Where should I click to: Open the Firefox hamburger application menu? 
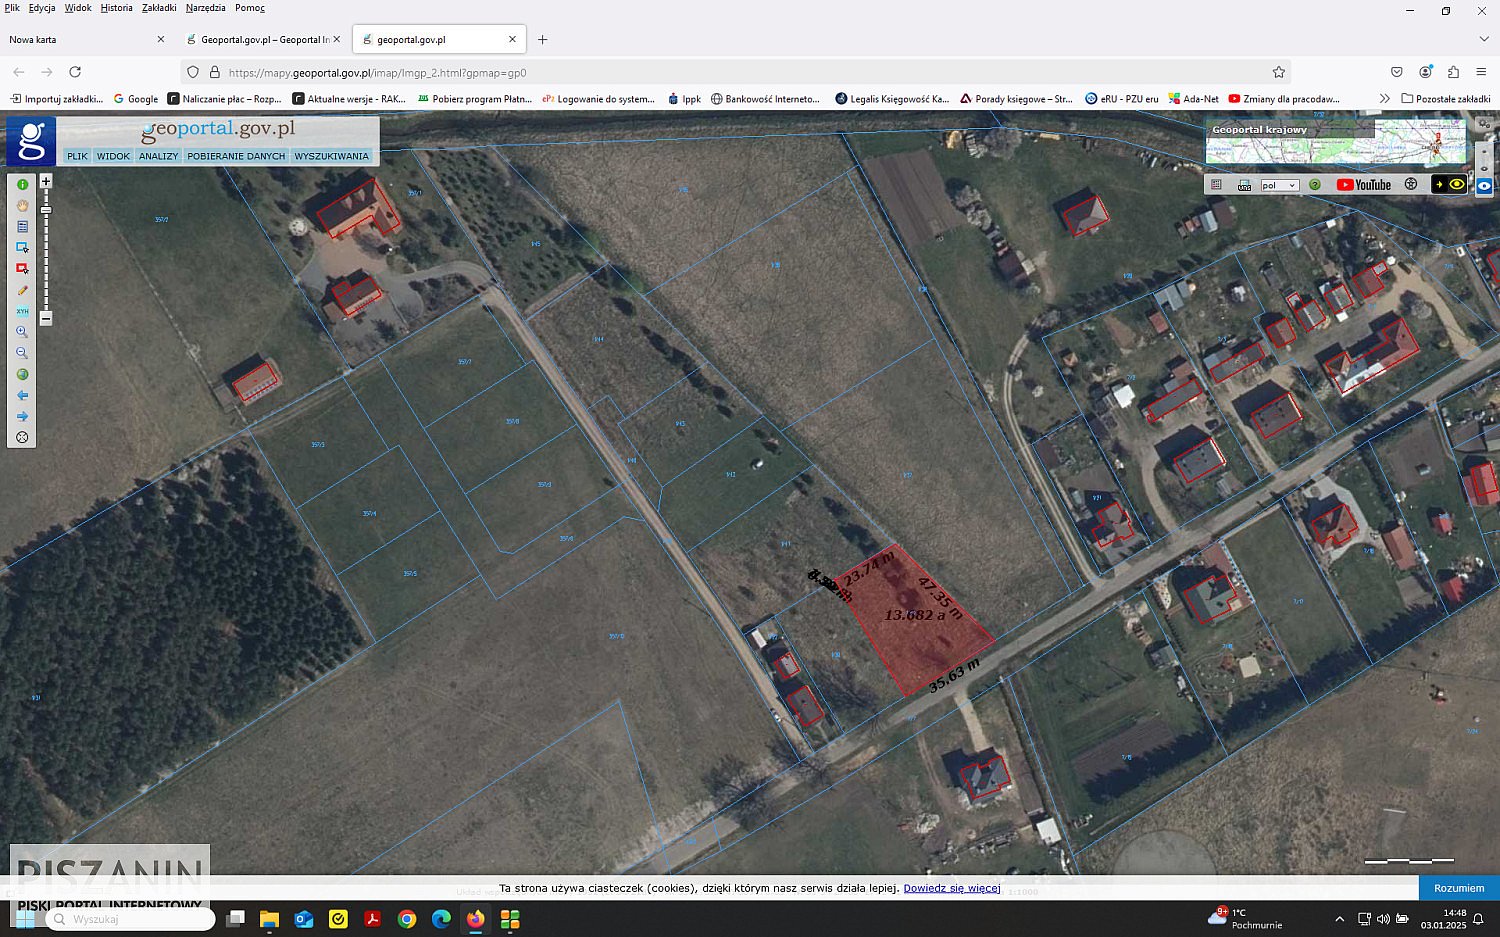tap(1481, 72)
